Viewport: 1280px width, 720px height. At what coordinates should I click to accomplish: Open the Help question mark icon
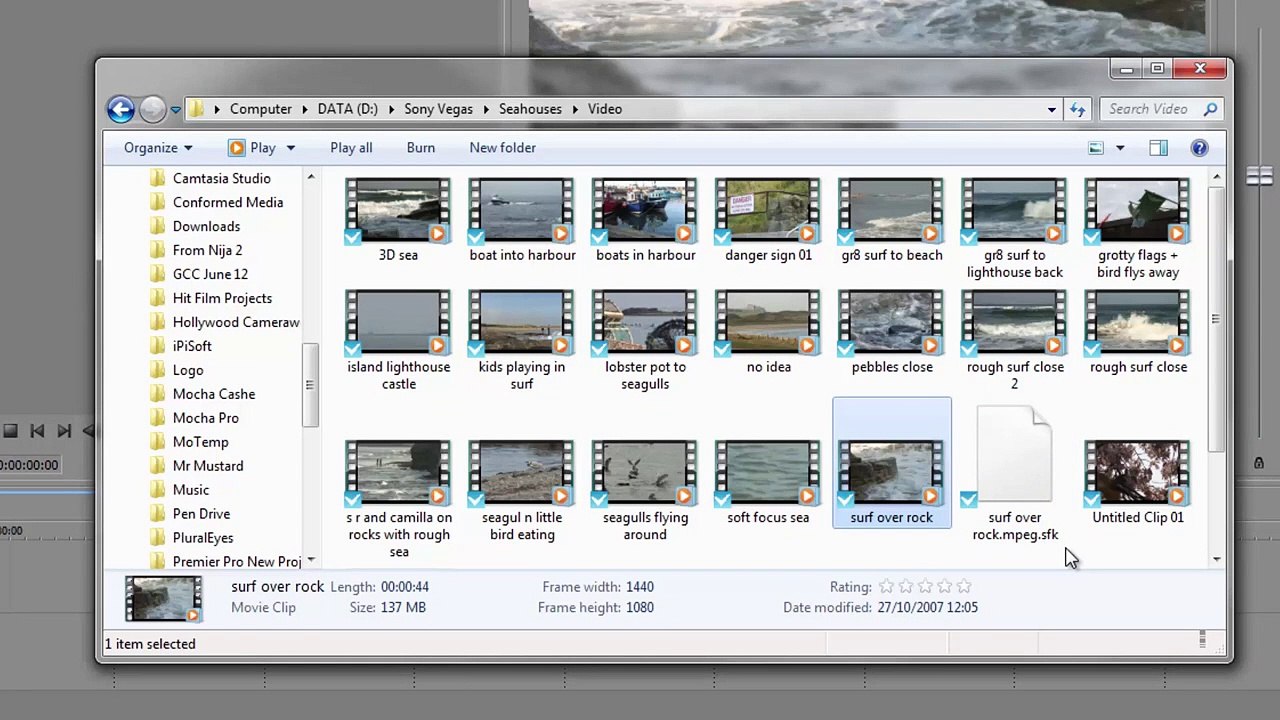click(1199, 148)
